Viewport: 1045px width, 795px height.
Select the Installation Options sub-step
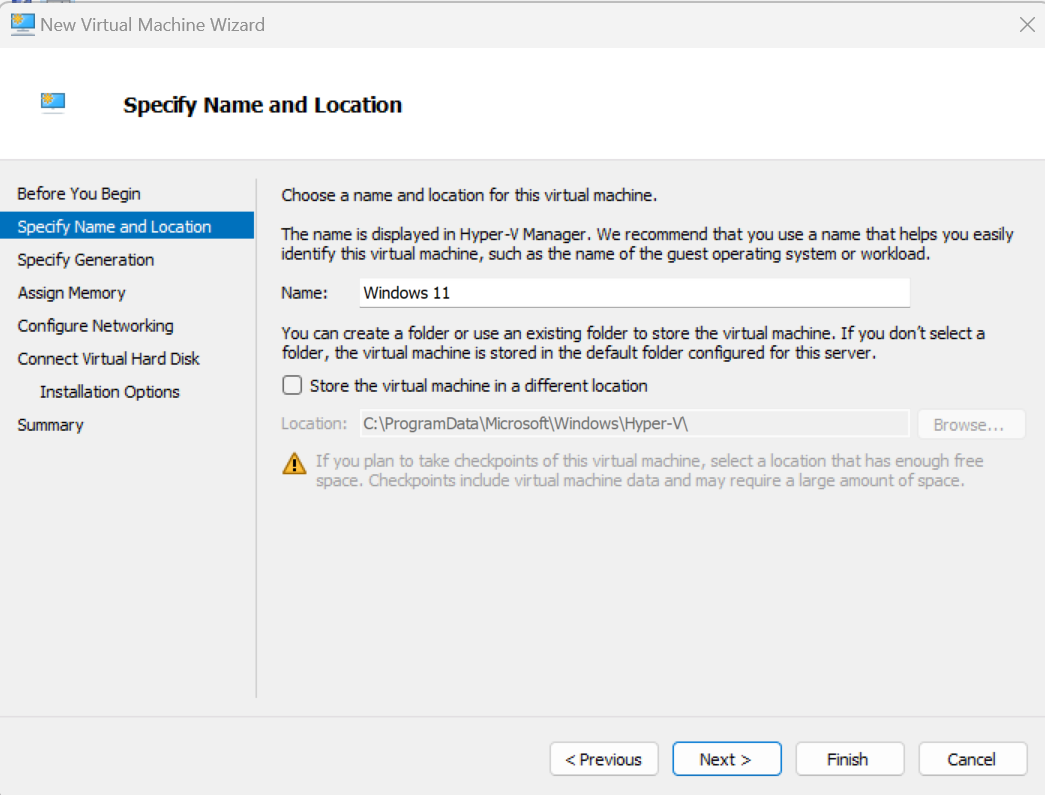coord(110,392)
